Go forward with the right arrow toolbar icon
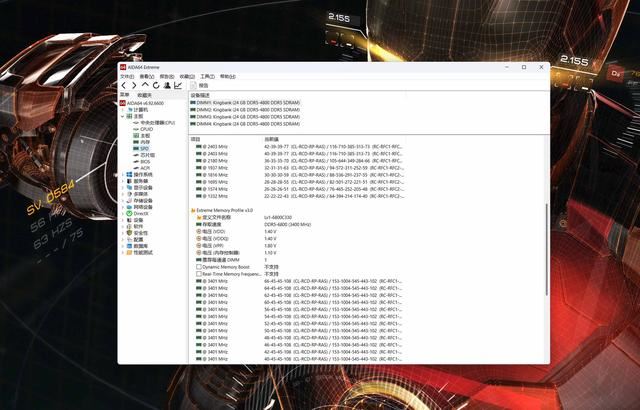Image resolution: width=640 pixels, height=410 pixels. [x=134, y=85]
